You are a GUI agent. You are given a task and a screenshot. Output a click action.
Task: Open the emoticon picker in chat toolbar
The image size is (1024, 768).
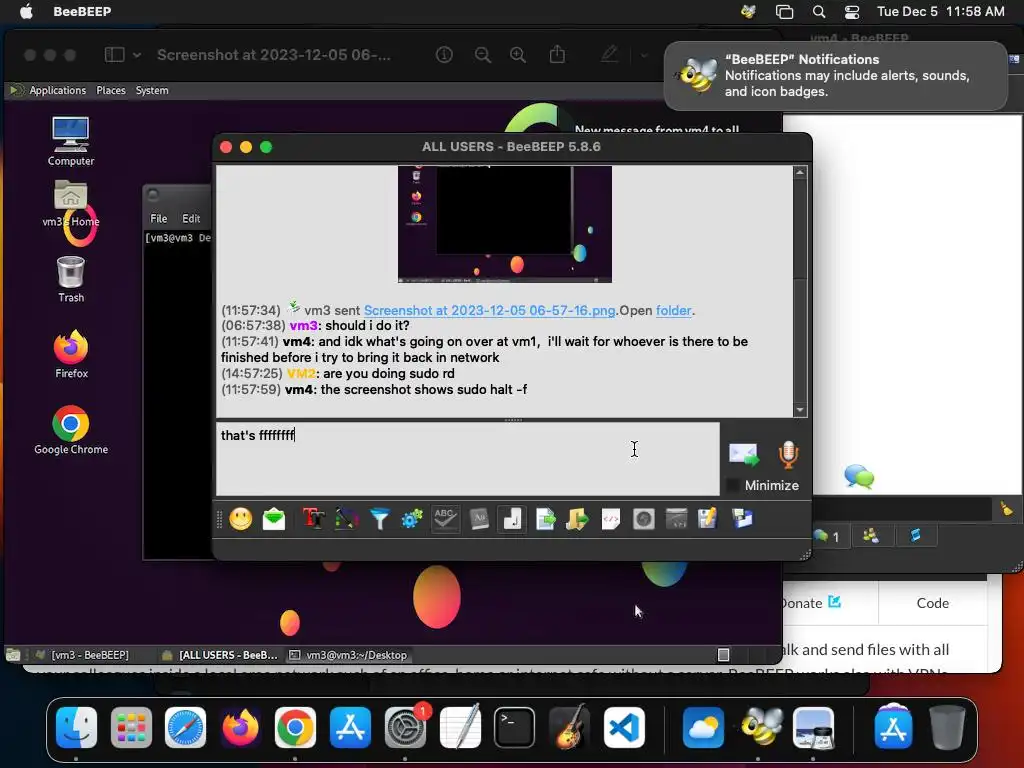point(240,519)
